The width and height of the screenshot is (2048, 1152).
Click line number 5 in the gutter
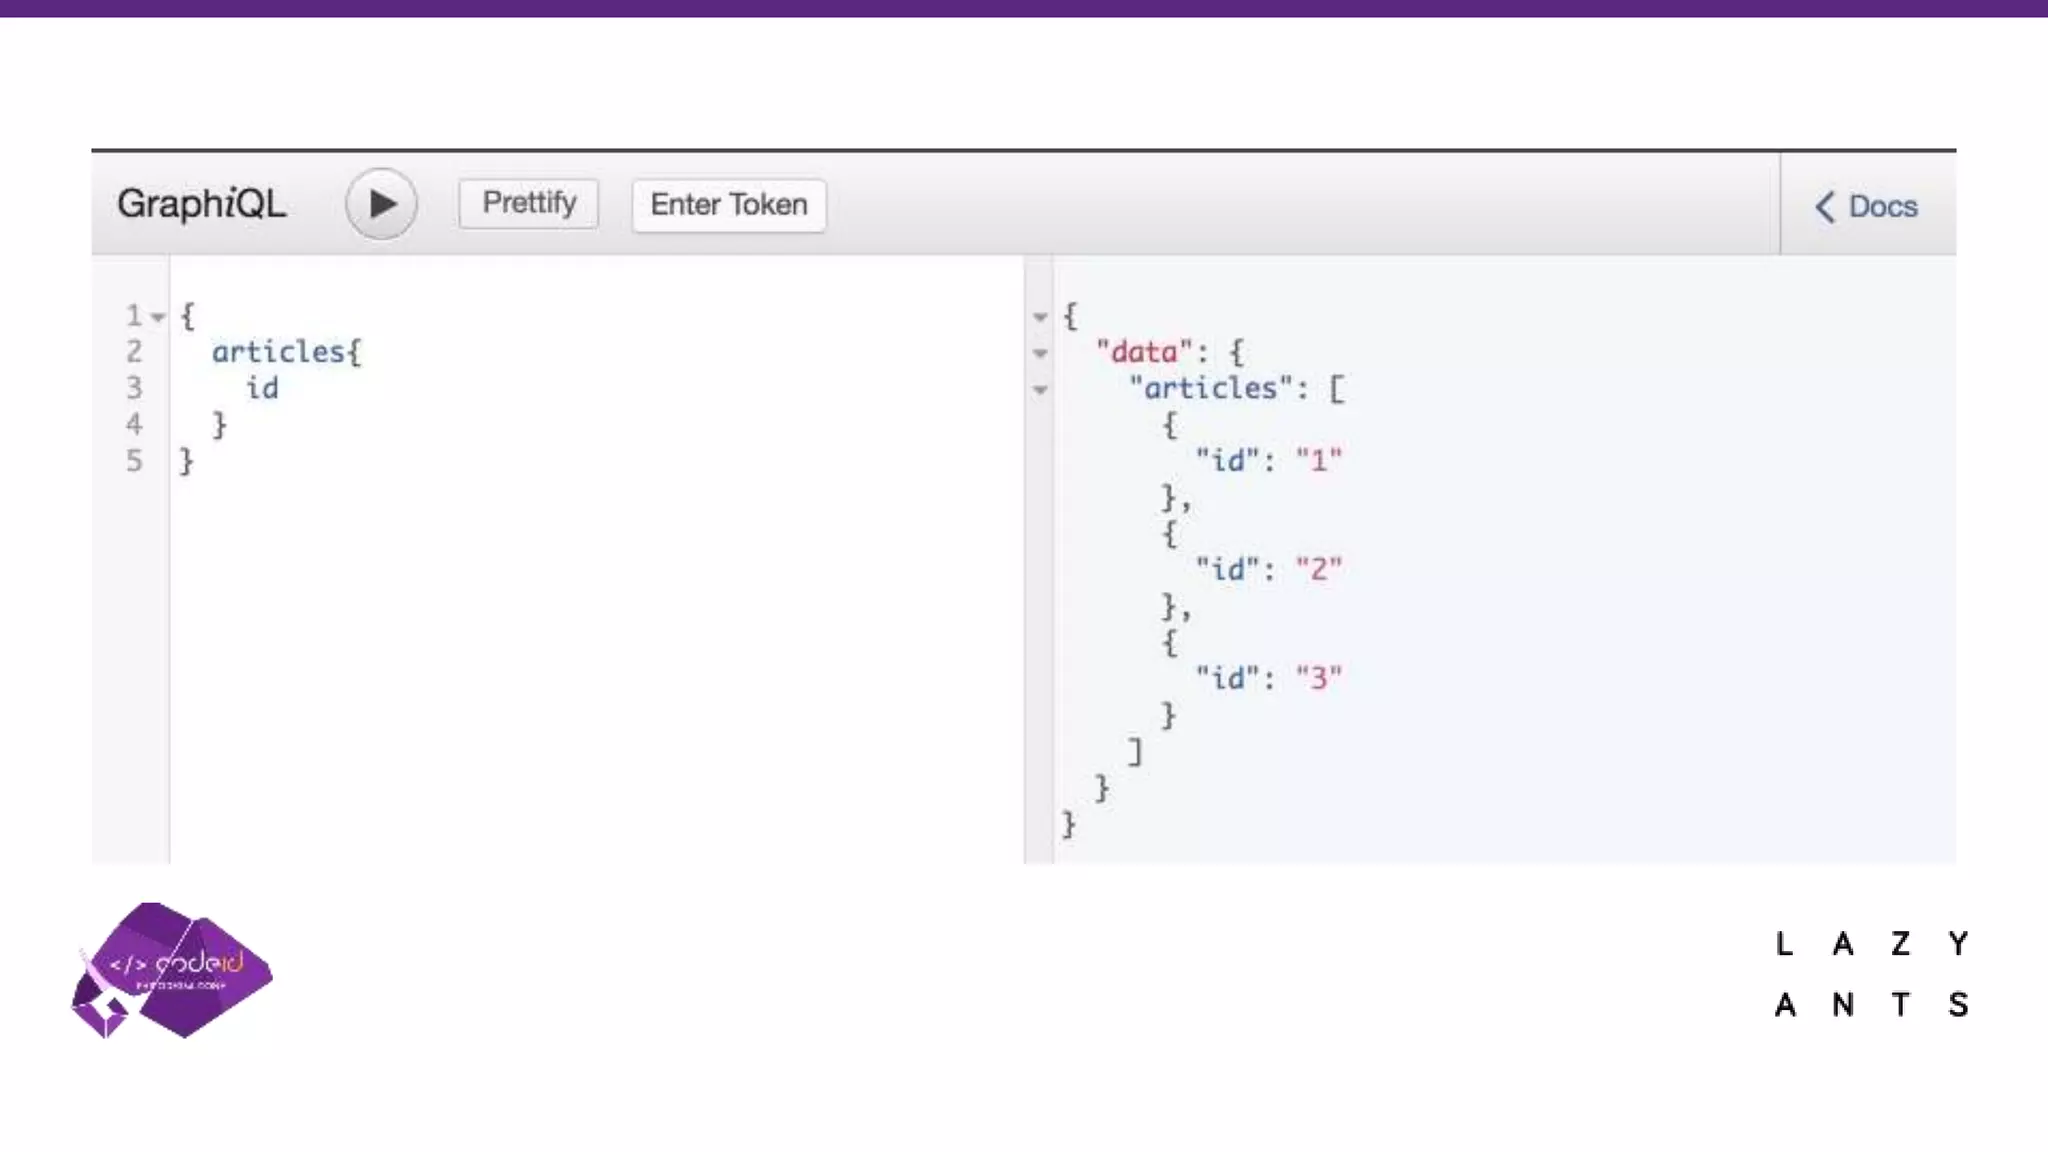134,461
